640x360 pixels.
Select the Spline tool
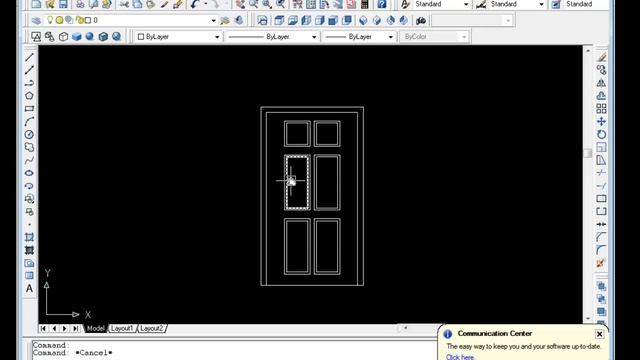click(x=29, y=160)
